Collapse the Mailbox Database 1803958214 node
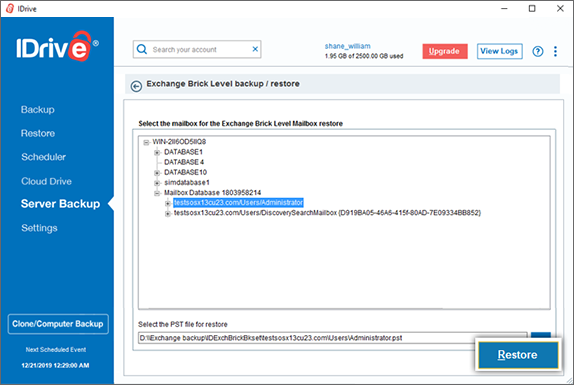The width and height of the screenshot is (574, 385). pyautogui.click(x=157, y=193)
